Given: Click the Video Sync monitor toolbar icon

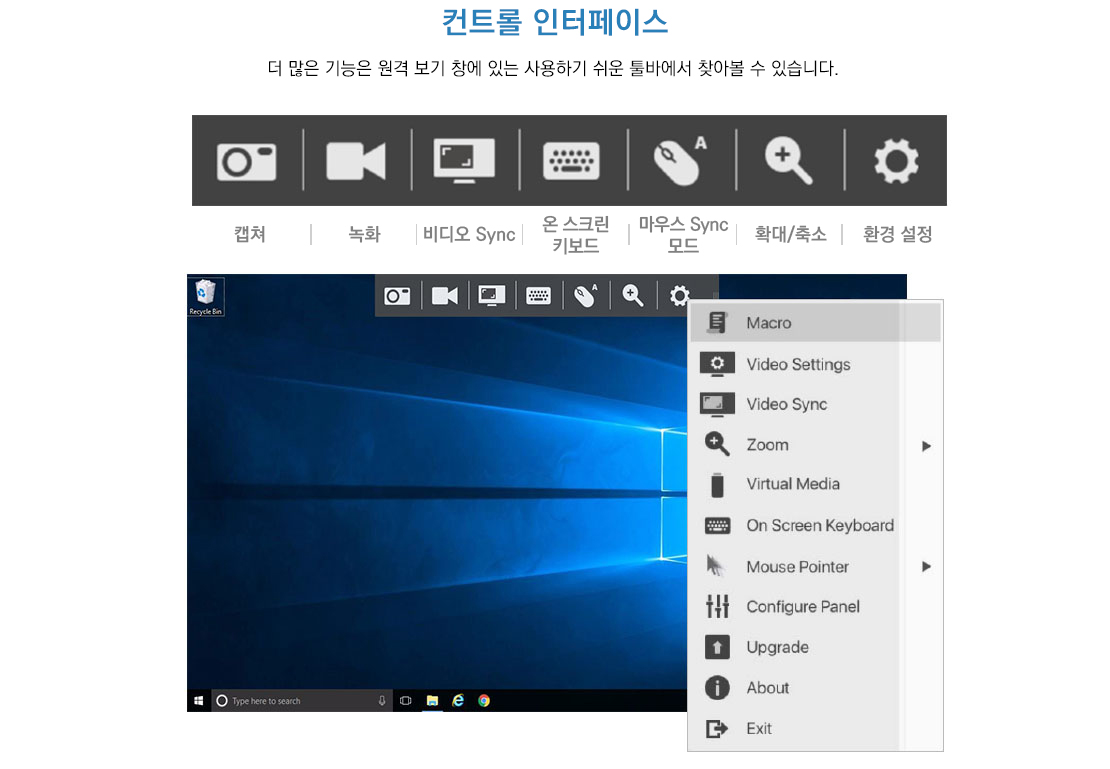Looking at the screenshot, I should click(490, 296).
